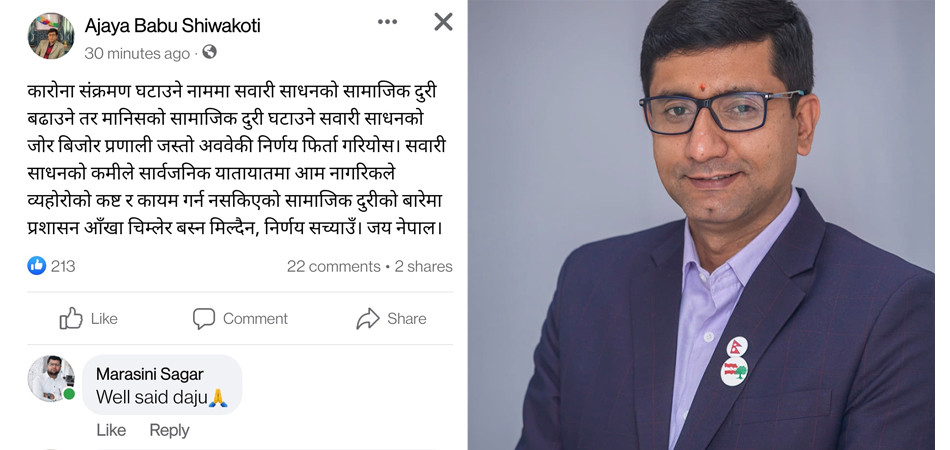Viewport: 950px width, 450px height.
Task: Open the 30 minutes ago timestamp
Action: coord(137,53)
